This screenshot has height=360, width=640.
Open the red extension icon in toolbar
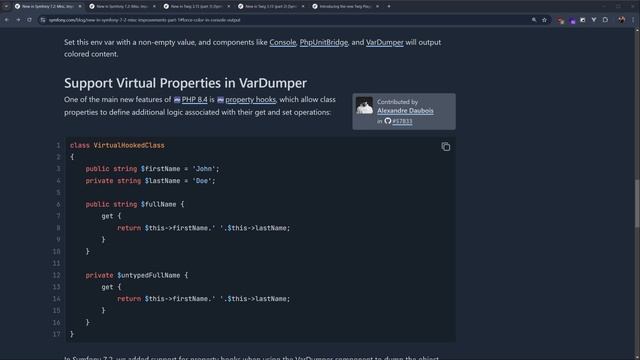pyautogui.click(x=560, y=20)
